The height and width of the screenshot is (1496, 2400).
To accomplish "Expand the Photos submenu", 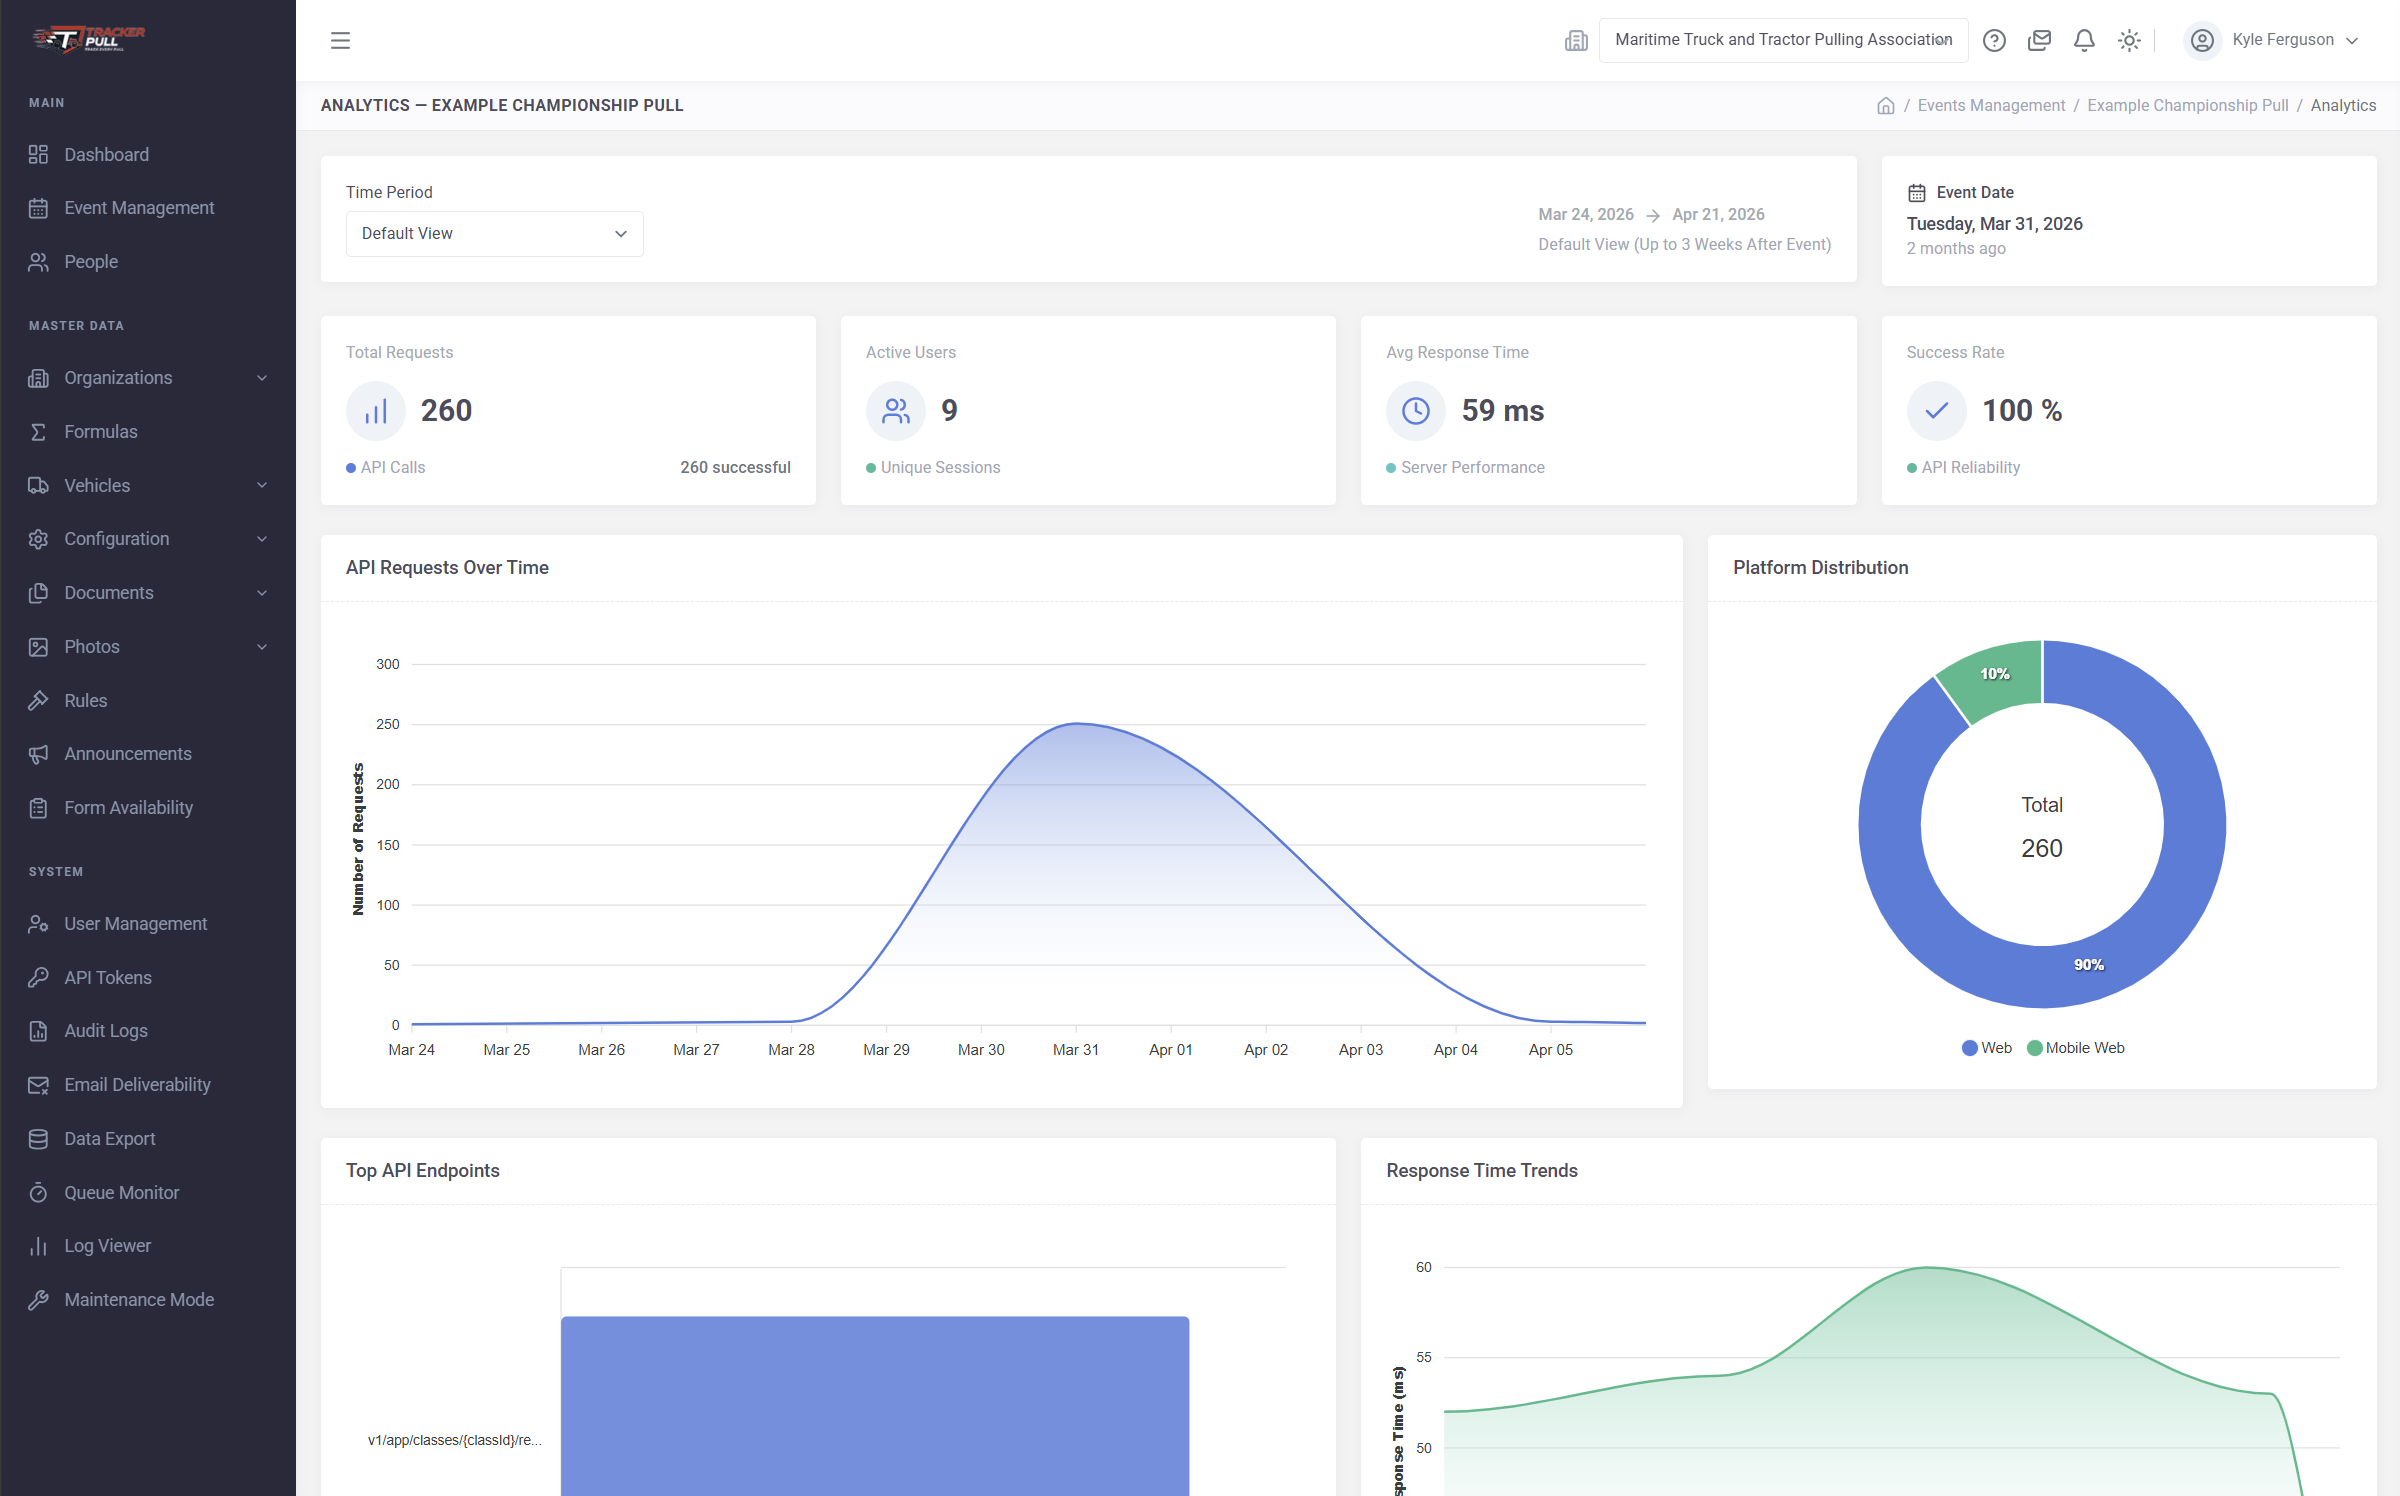I will point(148,647).
